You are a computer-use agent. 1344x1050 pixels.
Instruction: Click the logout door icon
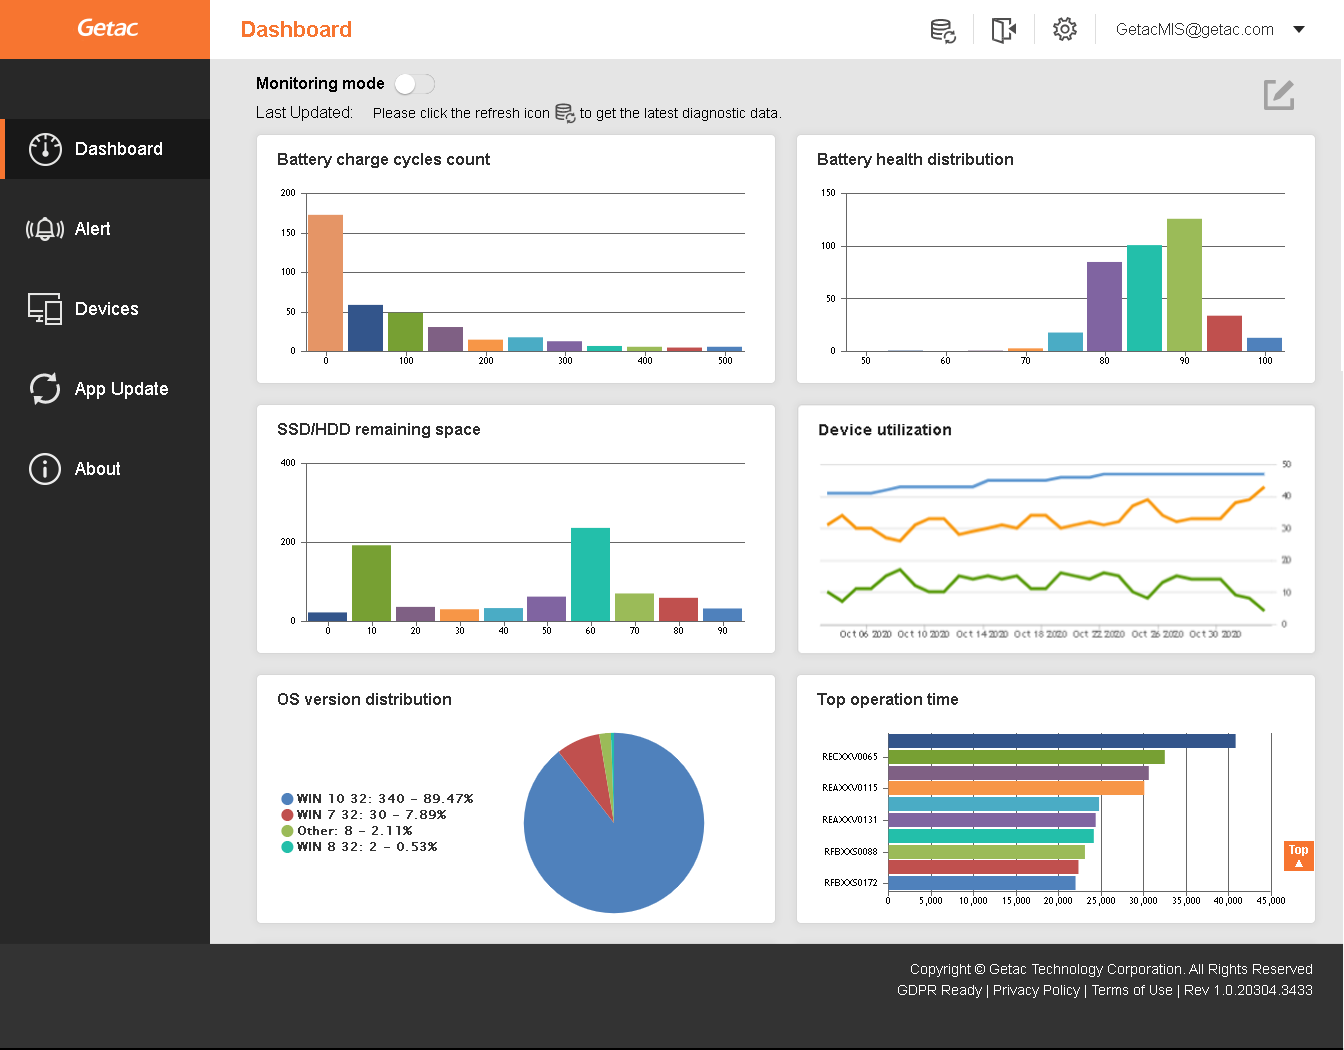click(x=1004, y=30)
